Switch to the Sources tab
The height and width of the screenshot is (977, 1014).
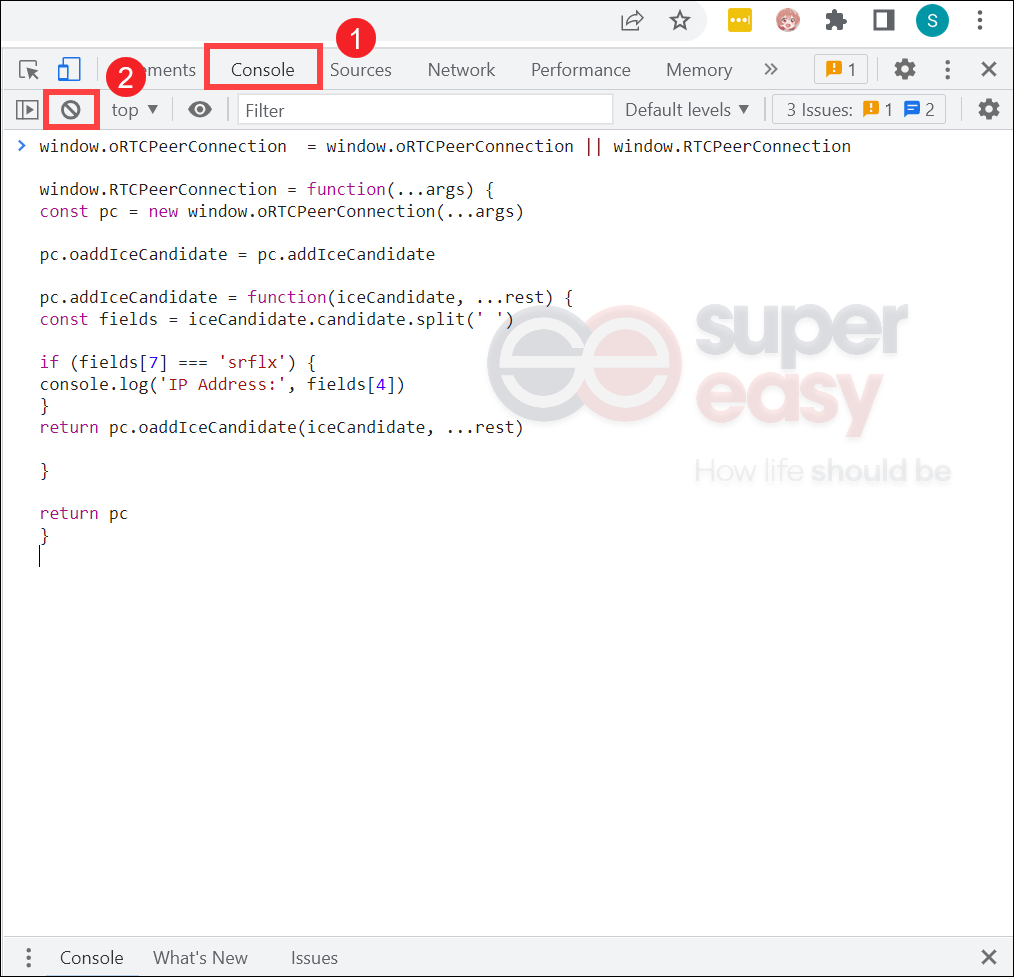361,70
